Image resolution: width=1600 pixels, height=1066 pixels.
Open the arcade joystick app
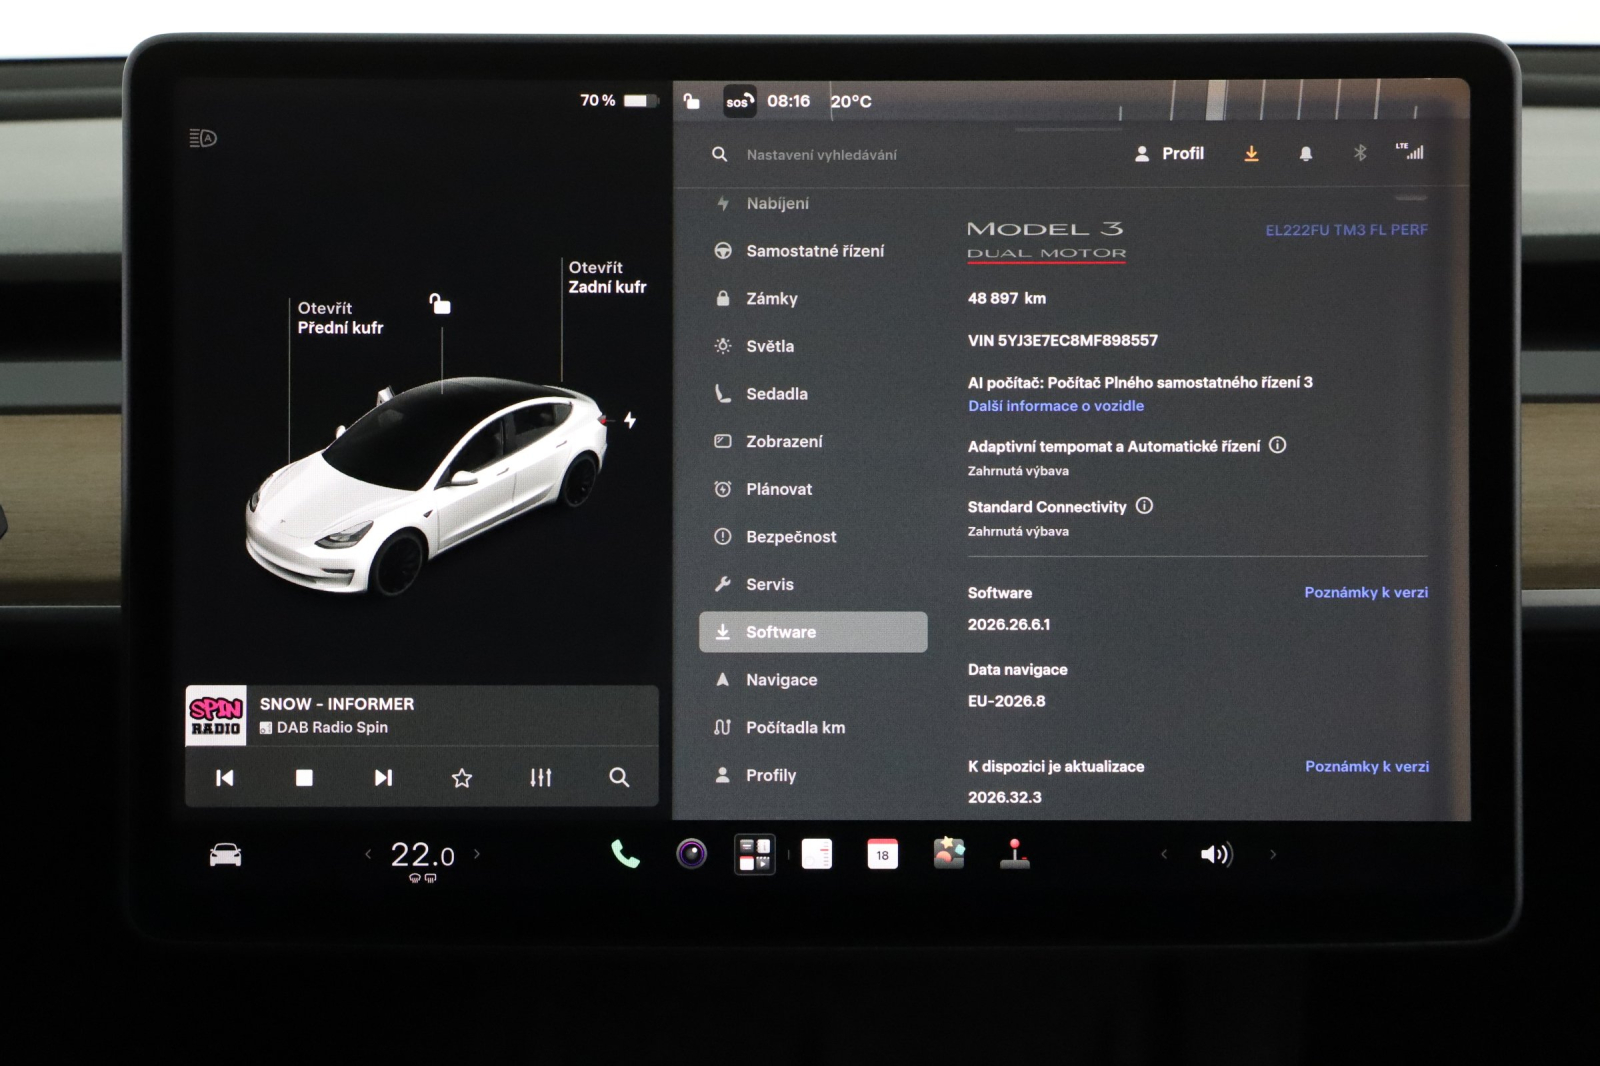[1015, 854]
